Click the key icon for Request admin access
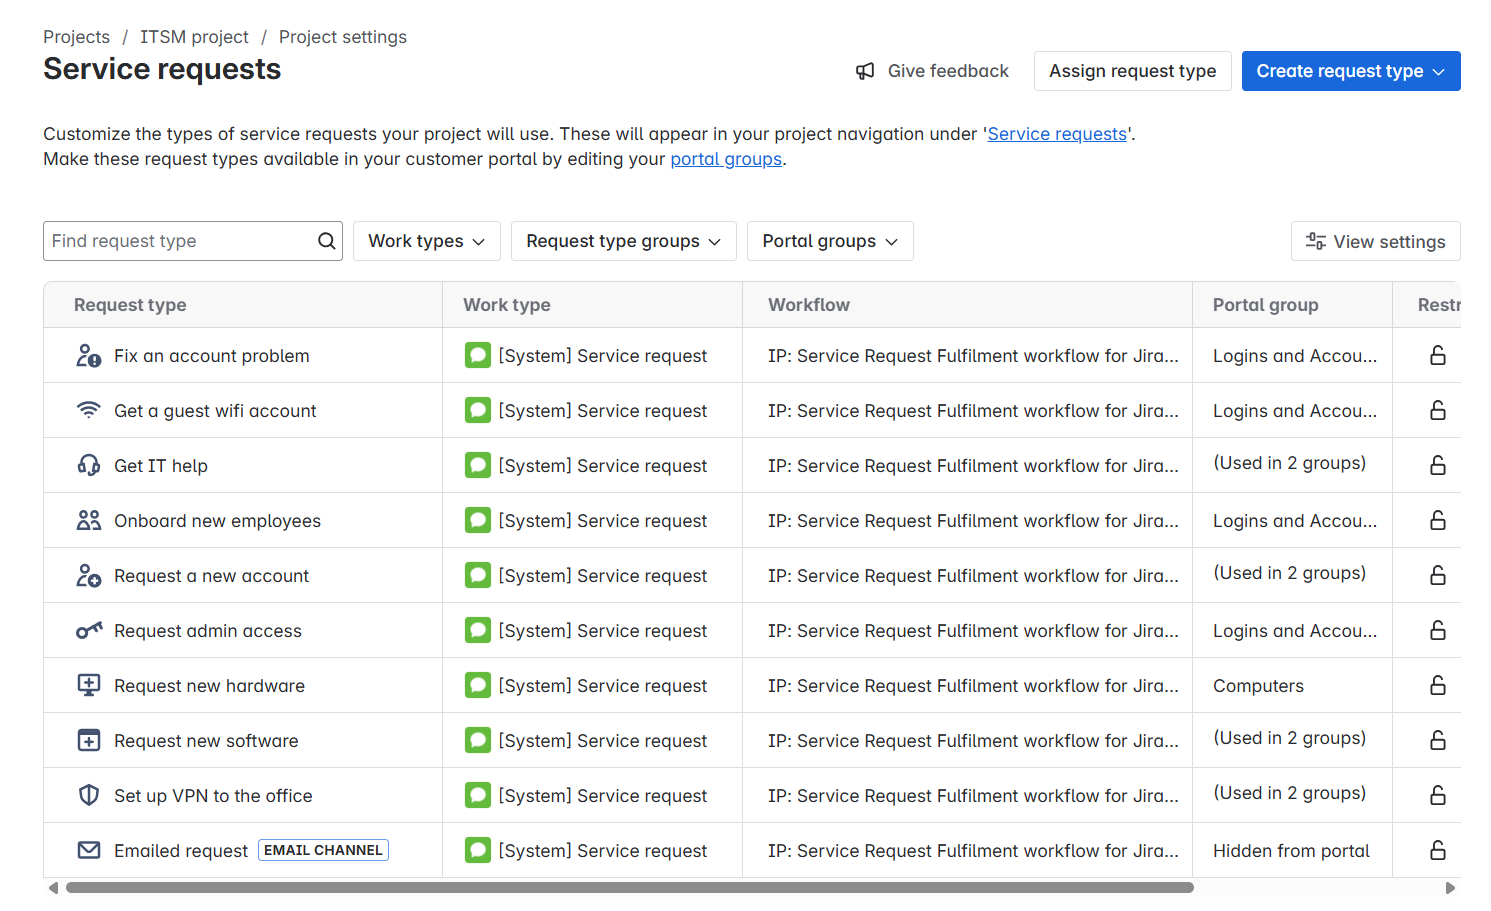This screenshot has height=911, width=1491. (x=89, y=630)
